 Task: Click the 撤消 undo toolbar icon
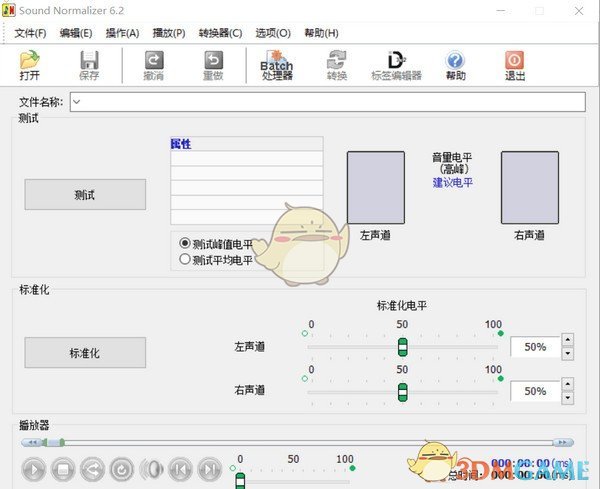pos(153,65)
